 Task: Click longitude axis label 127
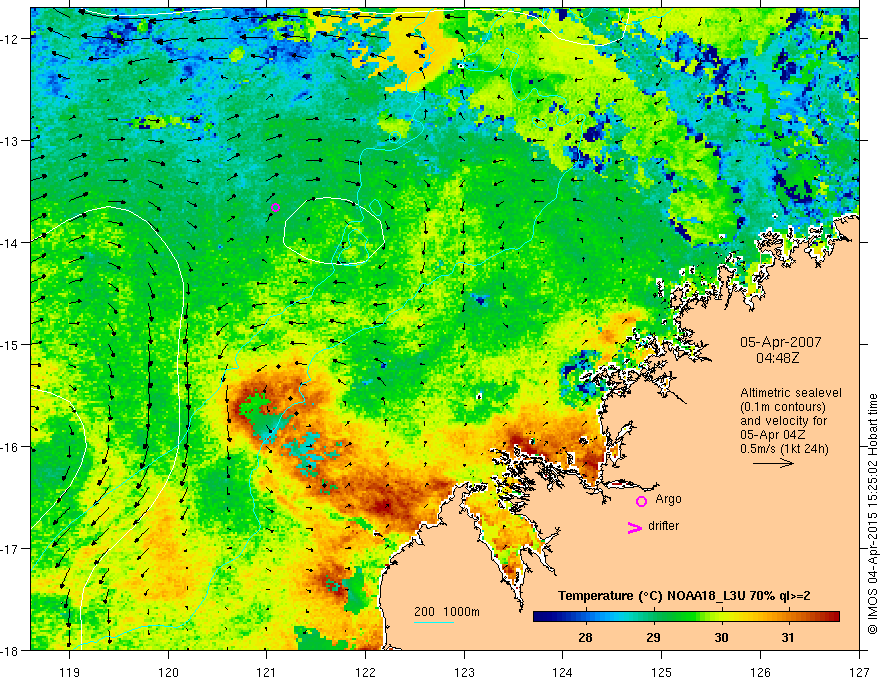click(859, 672)
